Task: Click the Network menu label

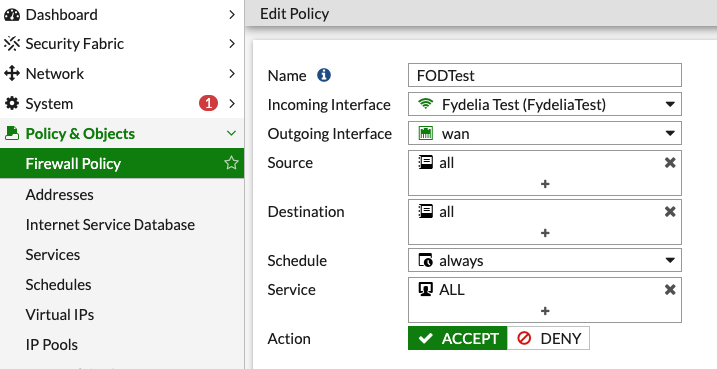Action: 54,74
